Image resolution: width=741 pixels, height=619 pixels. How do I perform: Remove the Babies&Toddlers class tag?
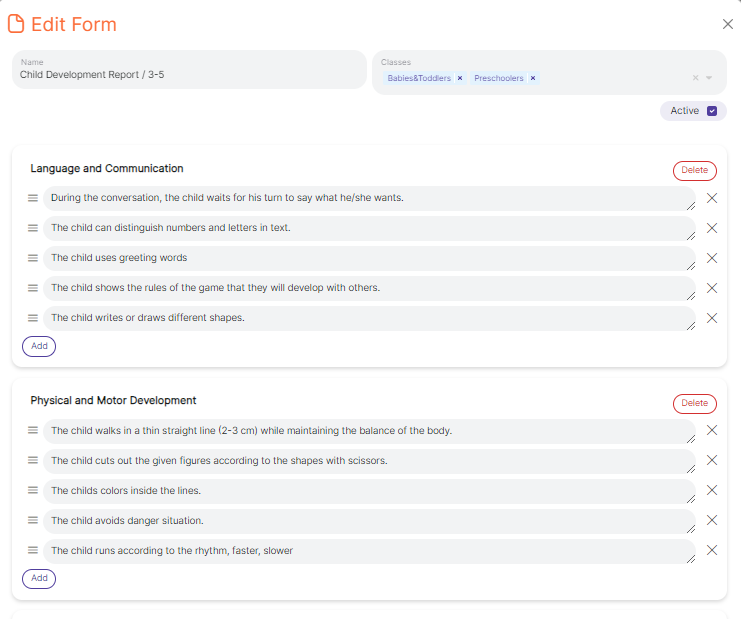(x=460, y=78)
